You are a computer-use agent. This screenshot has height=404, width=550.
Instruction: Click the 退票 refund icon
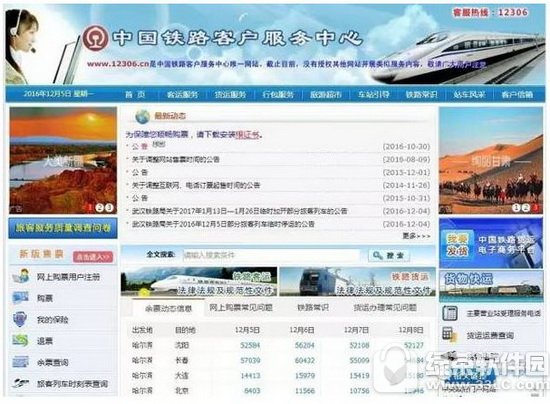[x=20, y=340]
